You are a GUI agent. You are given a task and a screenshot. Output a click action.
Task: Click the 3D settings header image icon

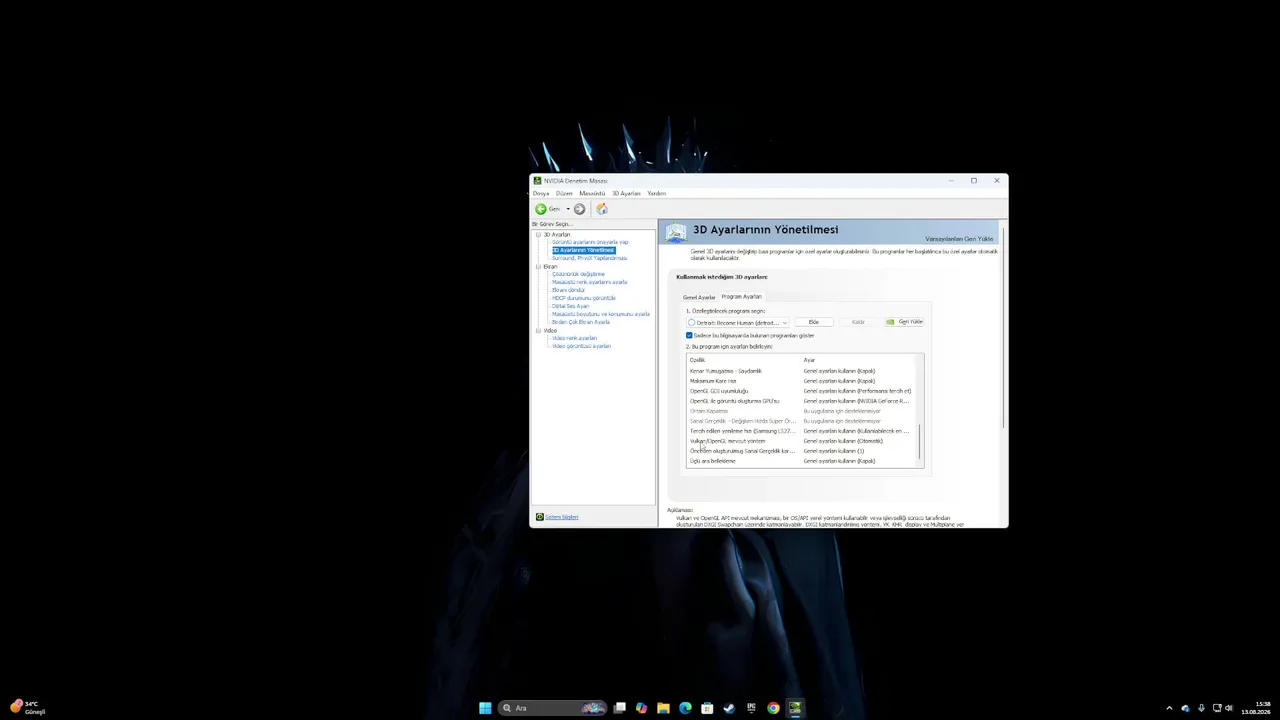[x=676, y=232]
